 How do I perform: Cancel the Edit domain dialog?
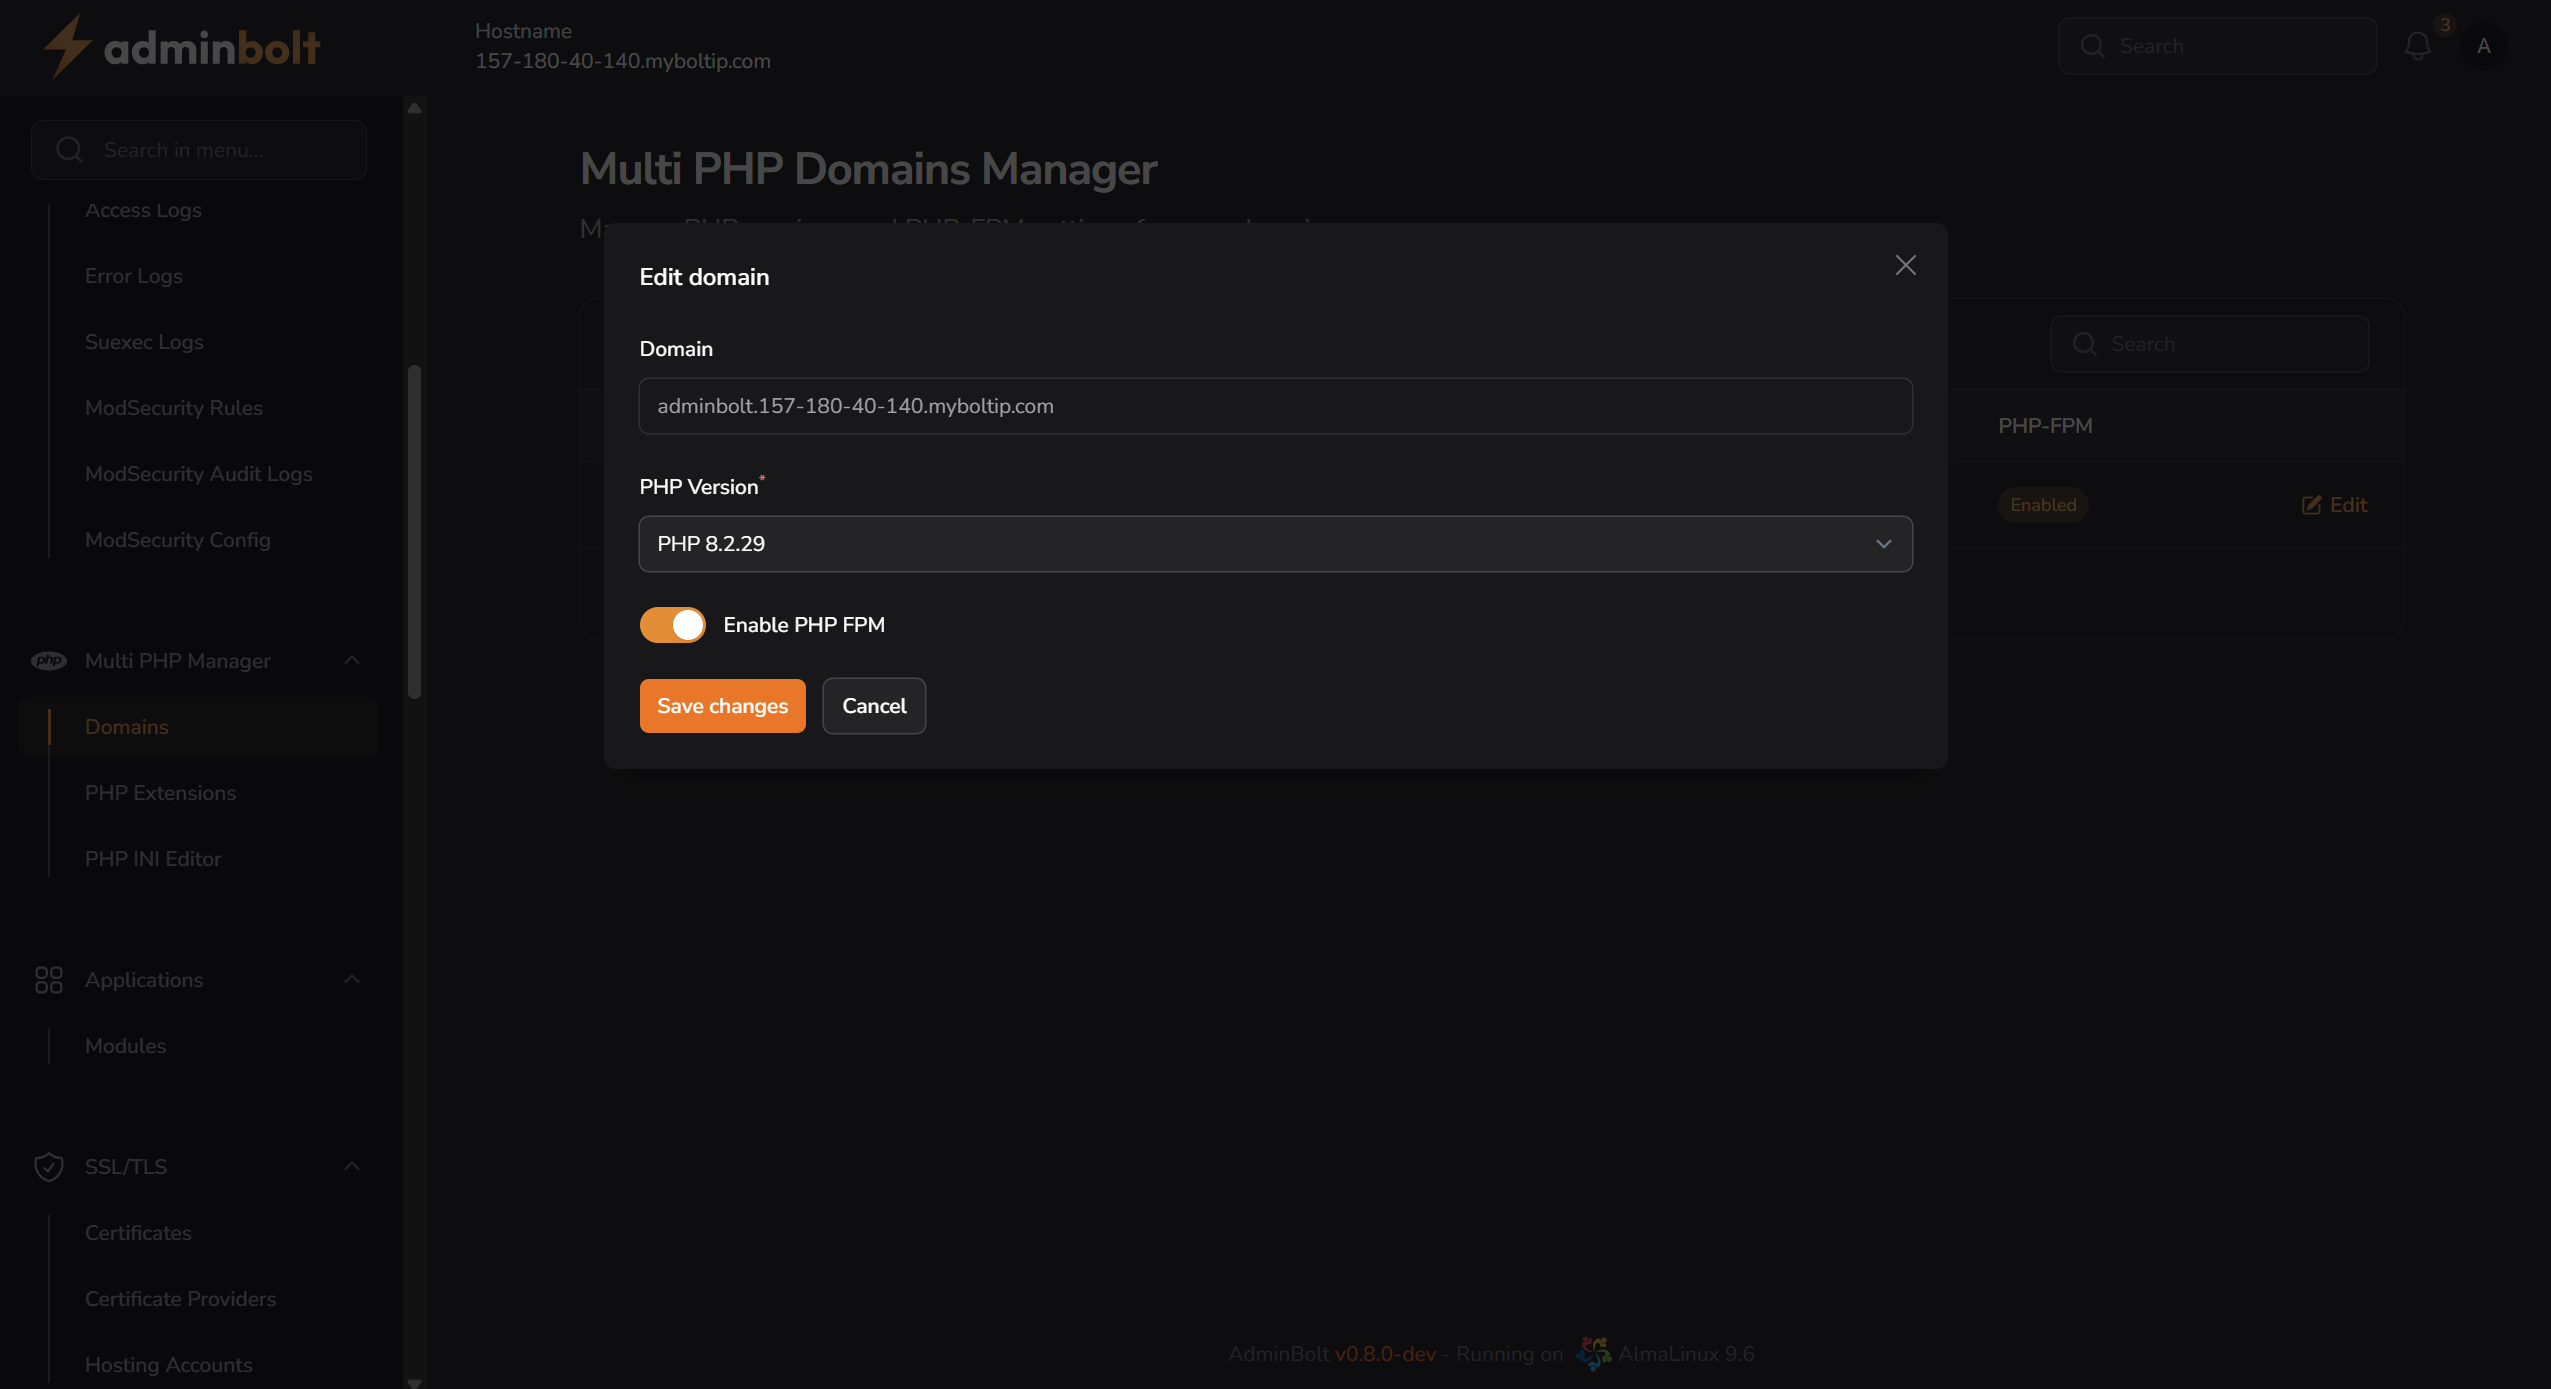[873, 705]
